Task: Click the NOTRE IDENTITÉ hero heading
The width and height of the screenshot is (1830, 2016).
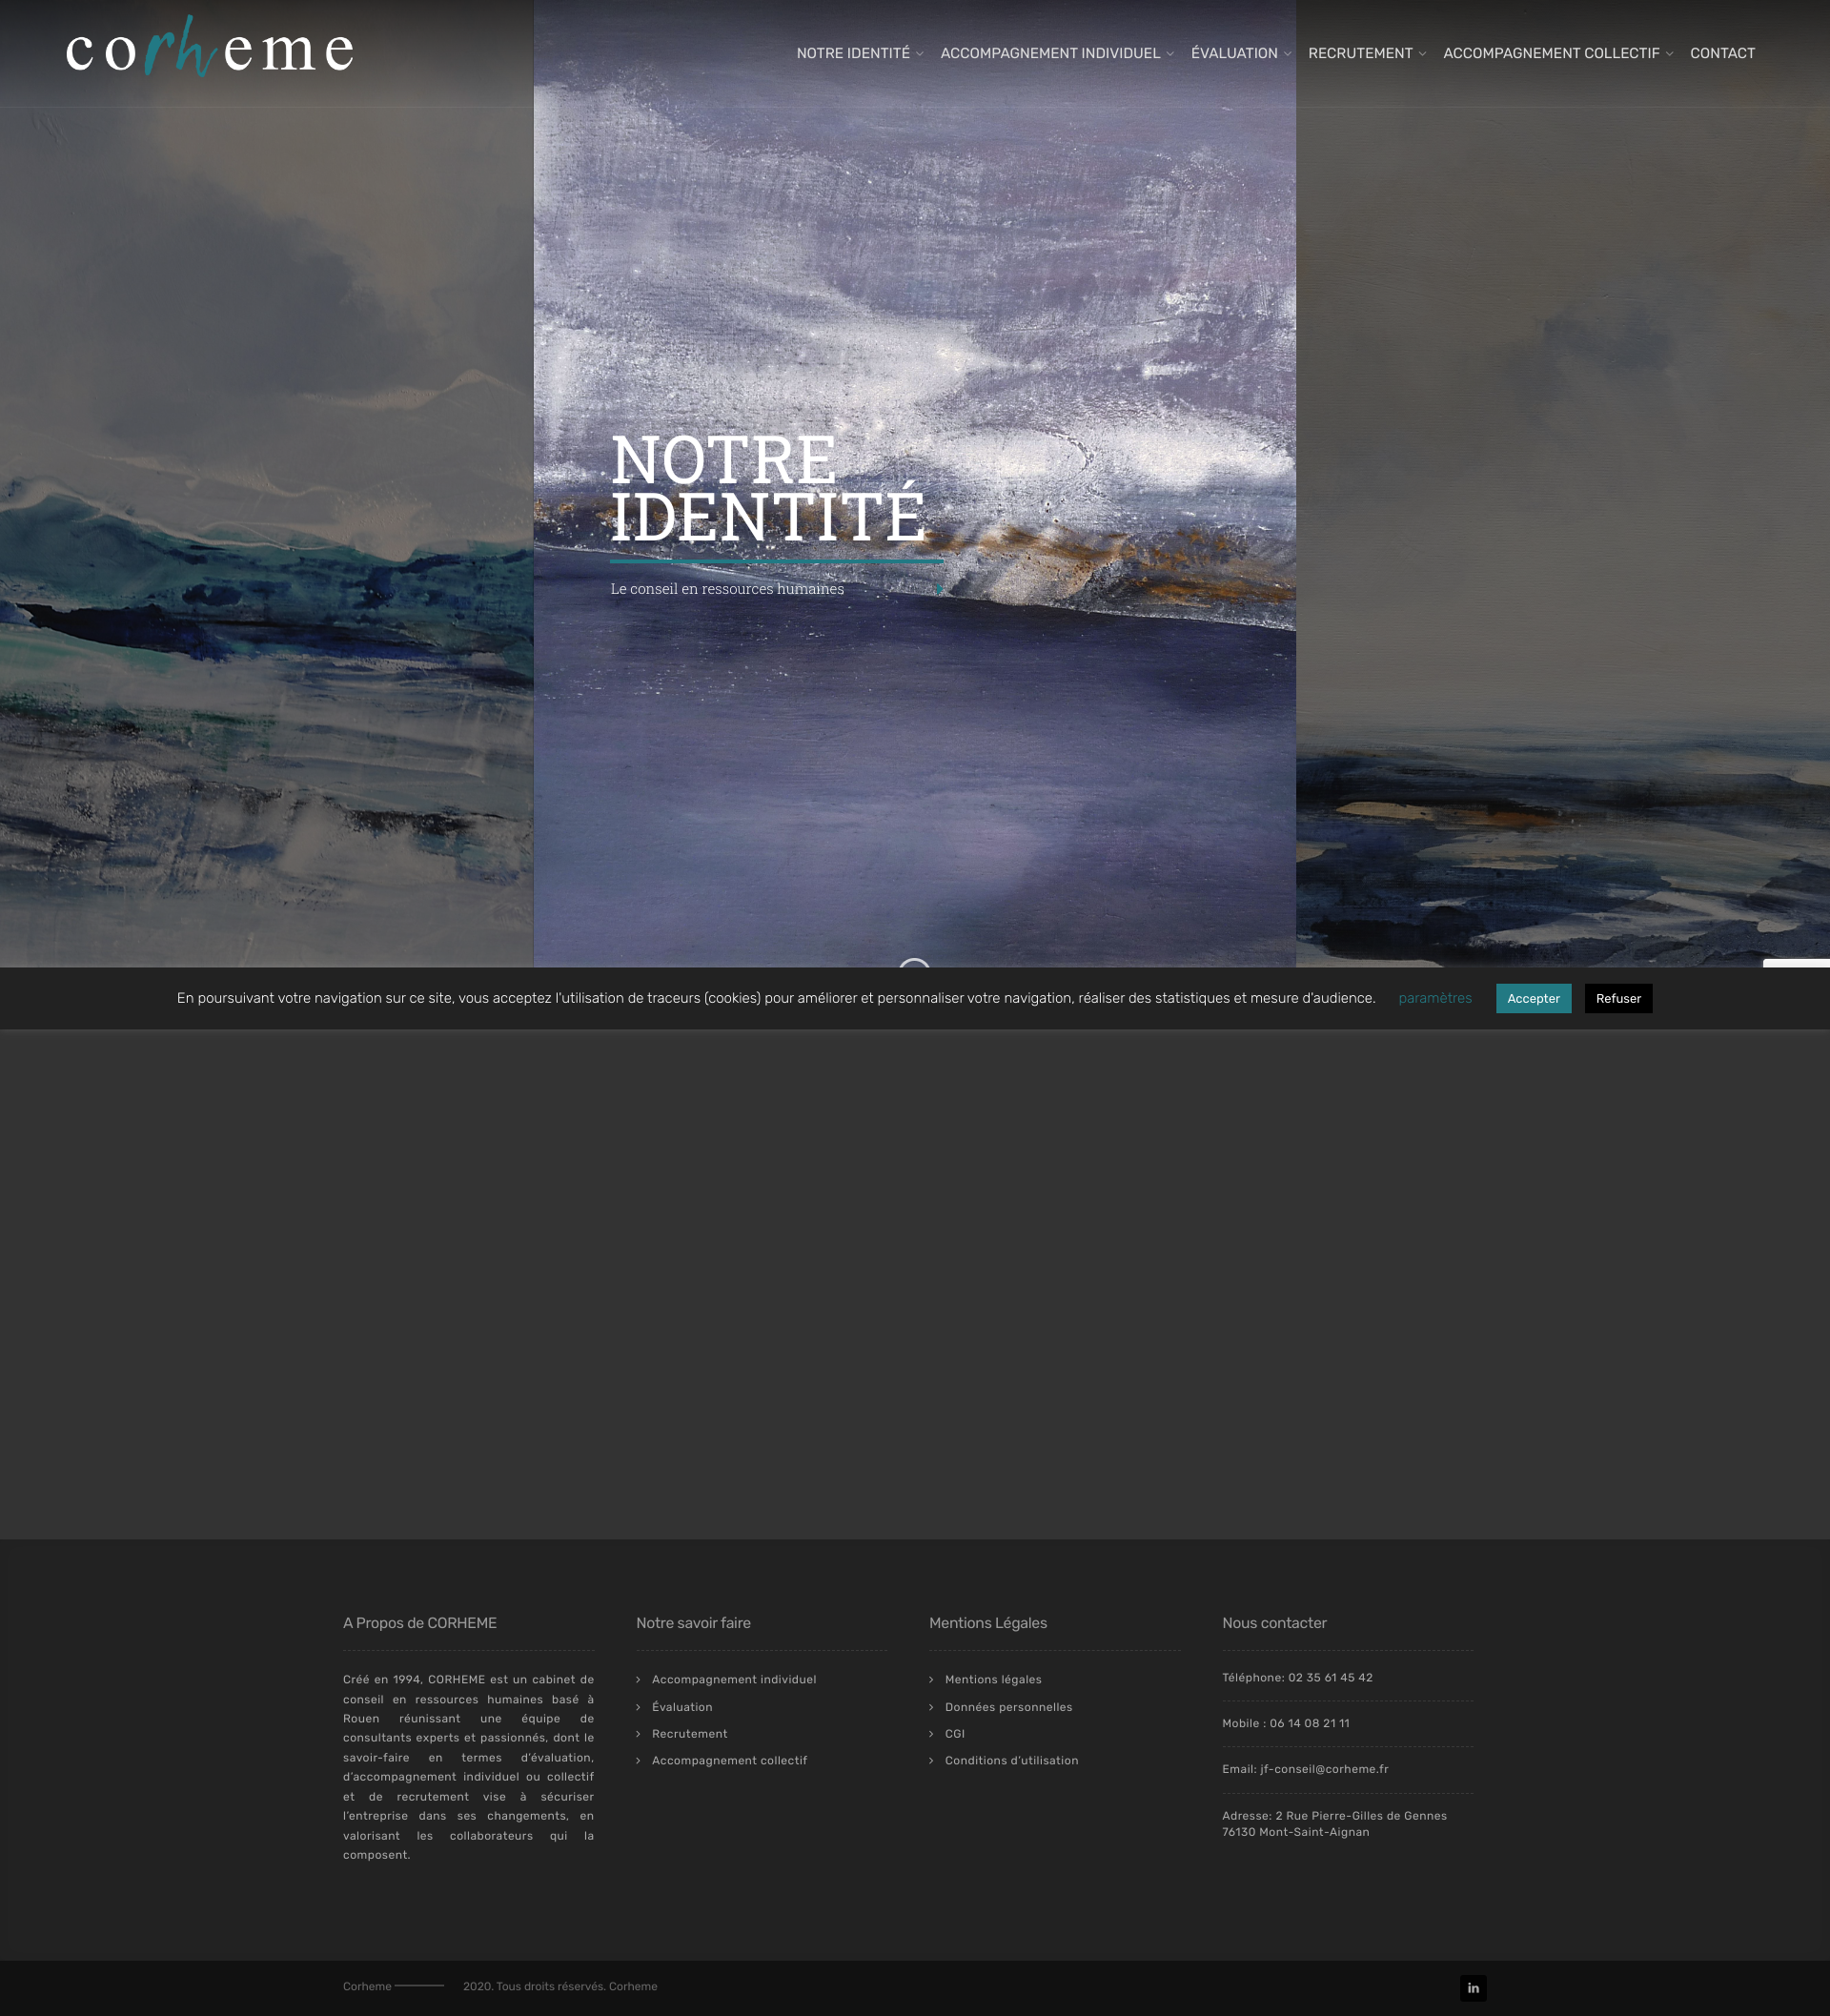Action: point(767,489)
